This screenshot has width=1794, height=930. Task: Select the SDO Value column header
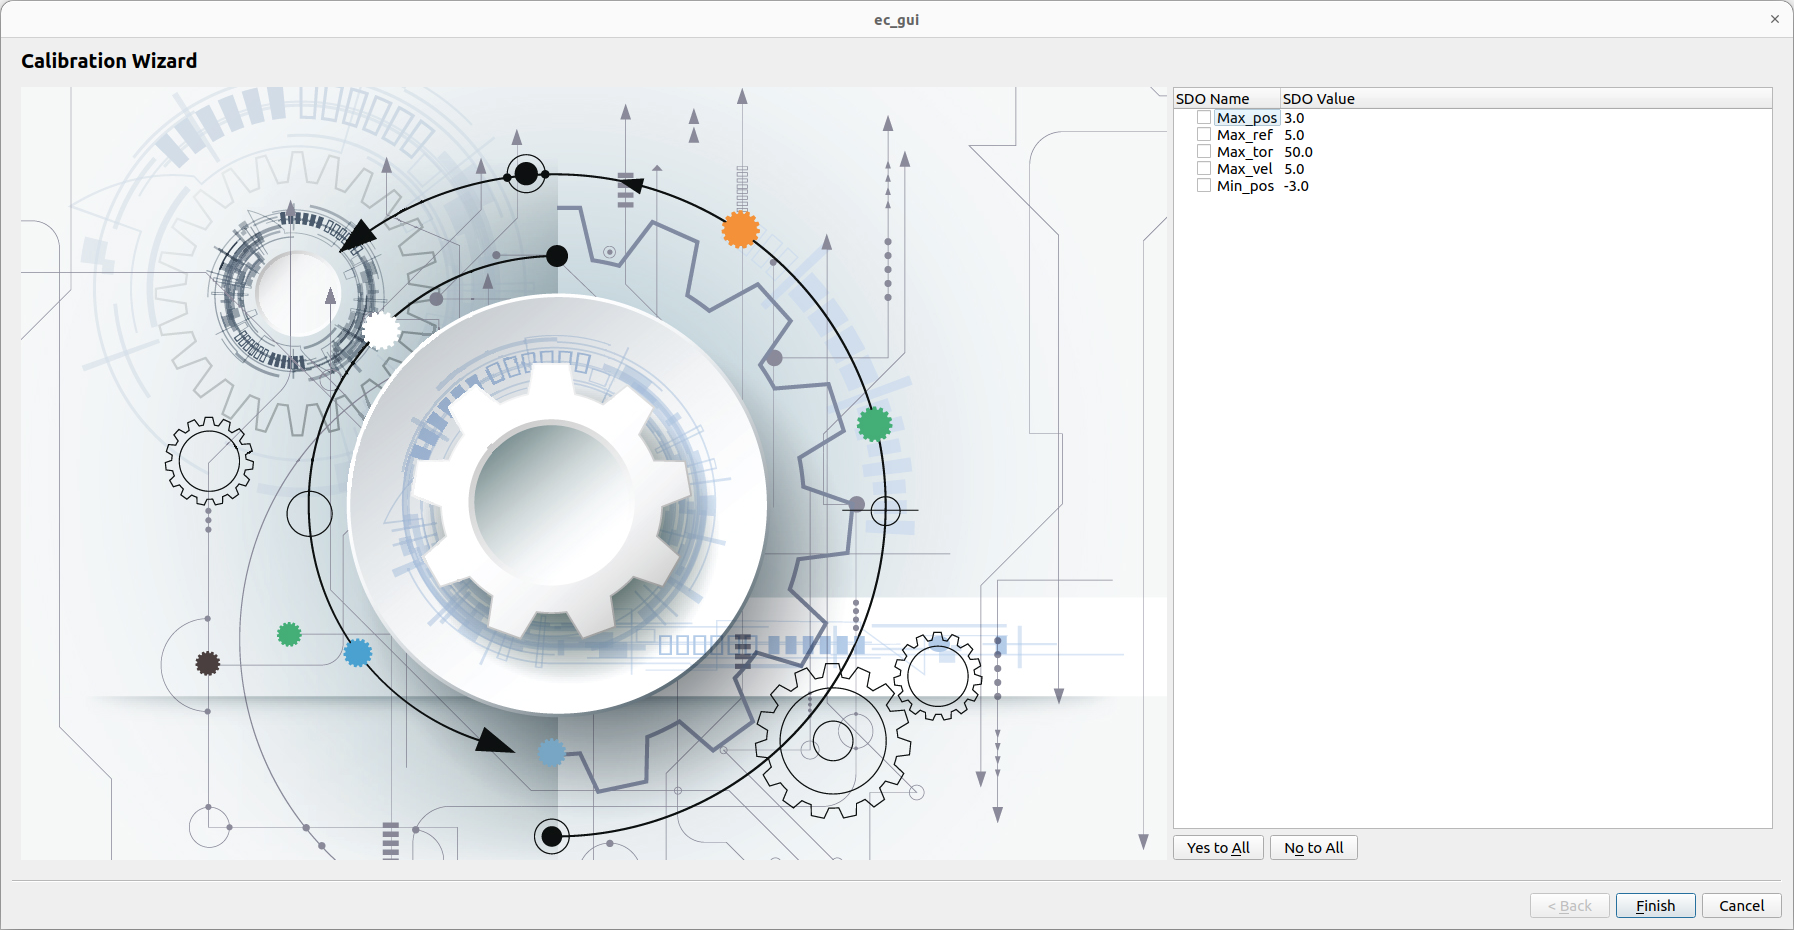click(x=1526, y=99)
